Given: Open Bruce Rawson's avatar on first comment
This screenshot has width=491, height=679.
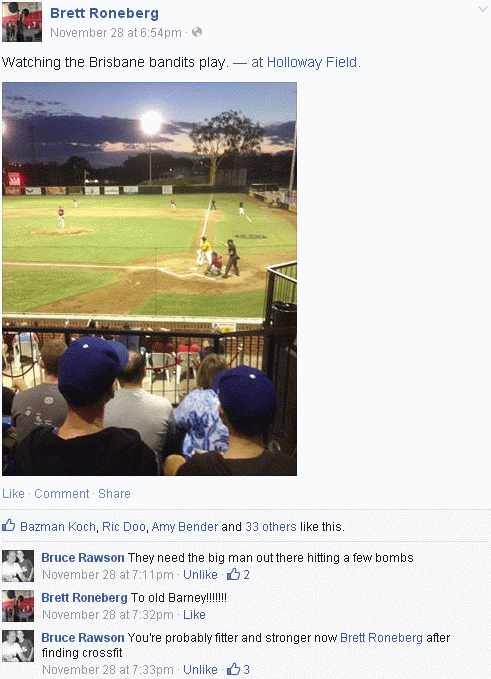Looking at the screenshot, I should coord(18,566).
